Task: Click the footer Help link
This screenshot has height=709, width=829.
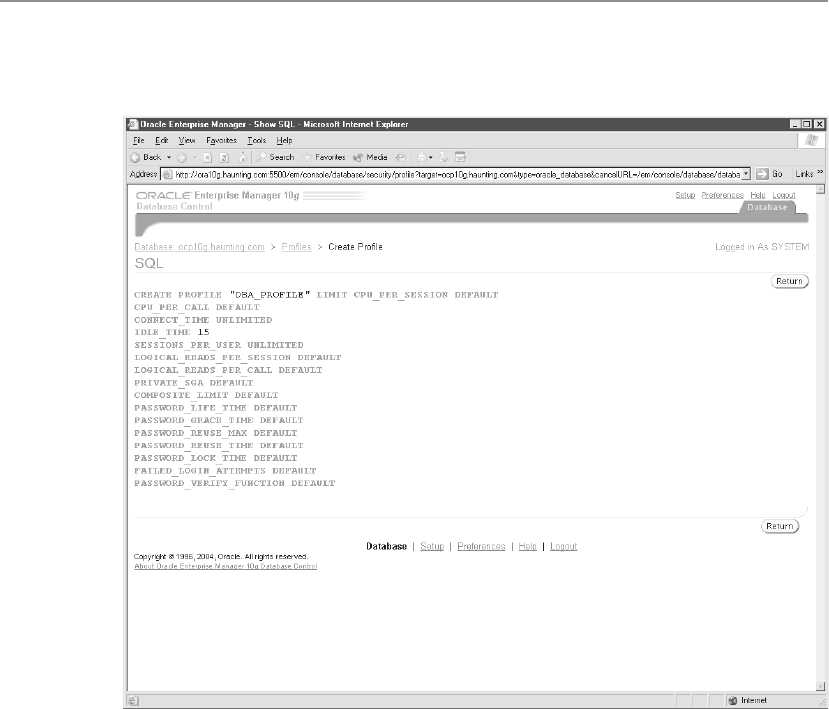Action: (x=528, y=546)
